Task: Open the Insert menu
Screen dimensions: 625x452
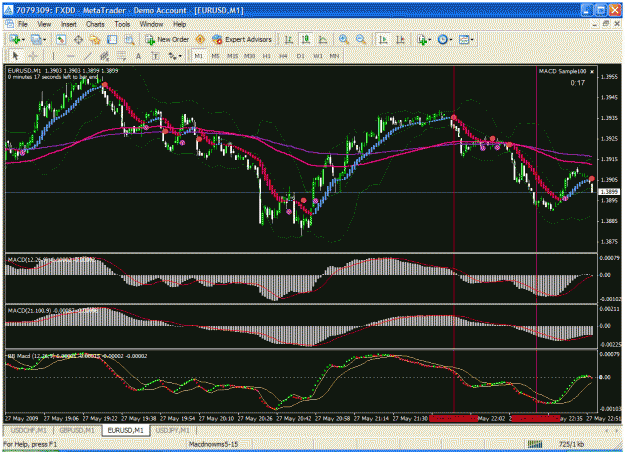Action: coord(69,24)
